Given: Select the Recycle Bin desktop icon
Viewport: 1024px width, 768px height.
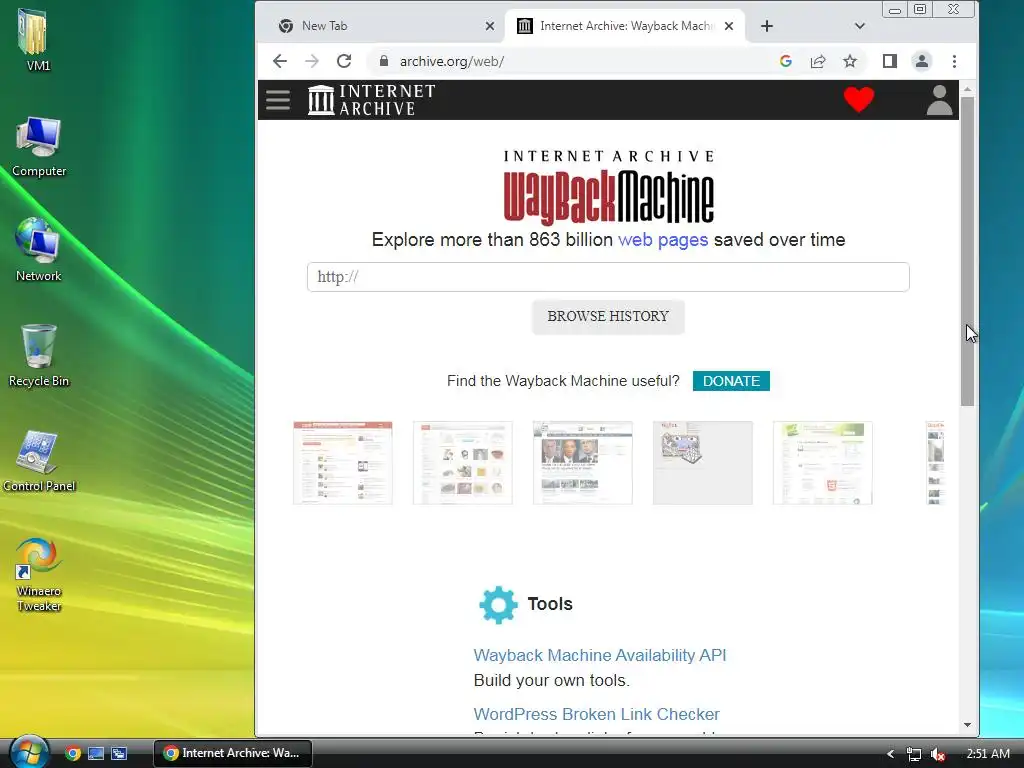Looking at the screenshot, I should pos(39,356).
